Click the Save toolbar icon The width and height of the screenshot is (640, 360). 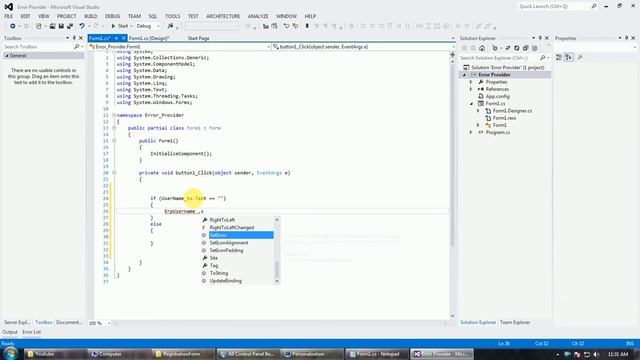[x=61, y=26]
